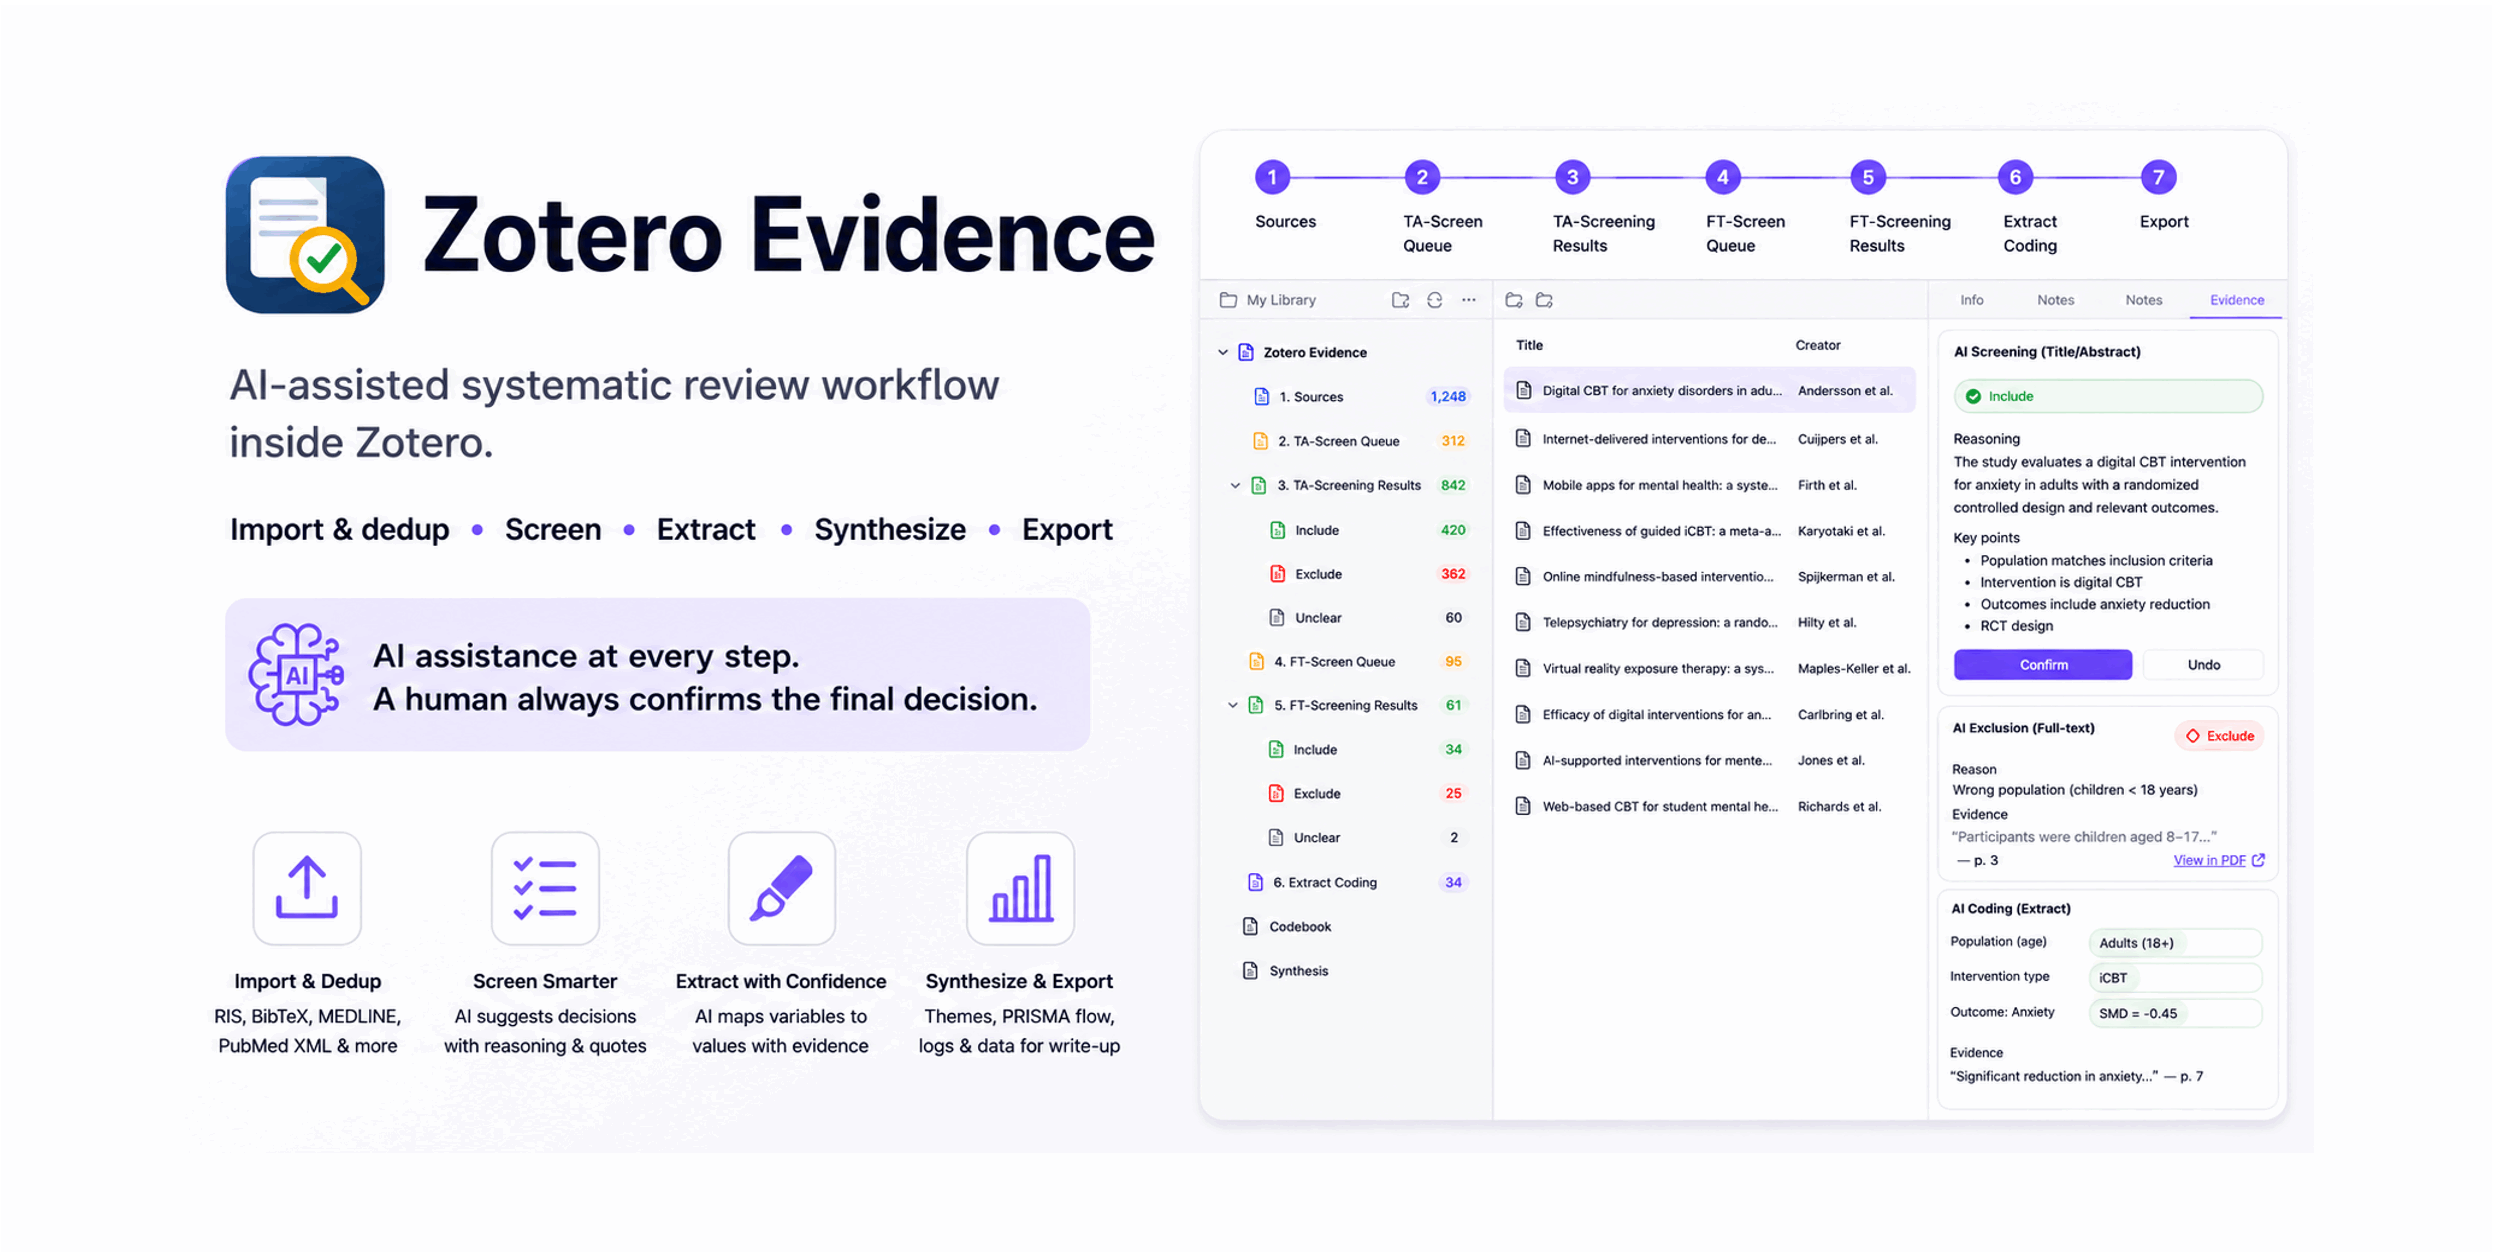Open the Population (age) Adults (18+) field

2175,943
